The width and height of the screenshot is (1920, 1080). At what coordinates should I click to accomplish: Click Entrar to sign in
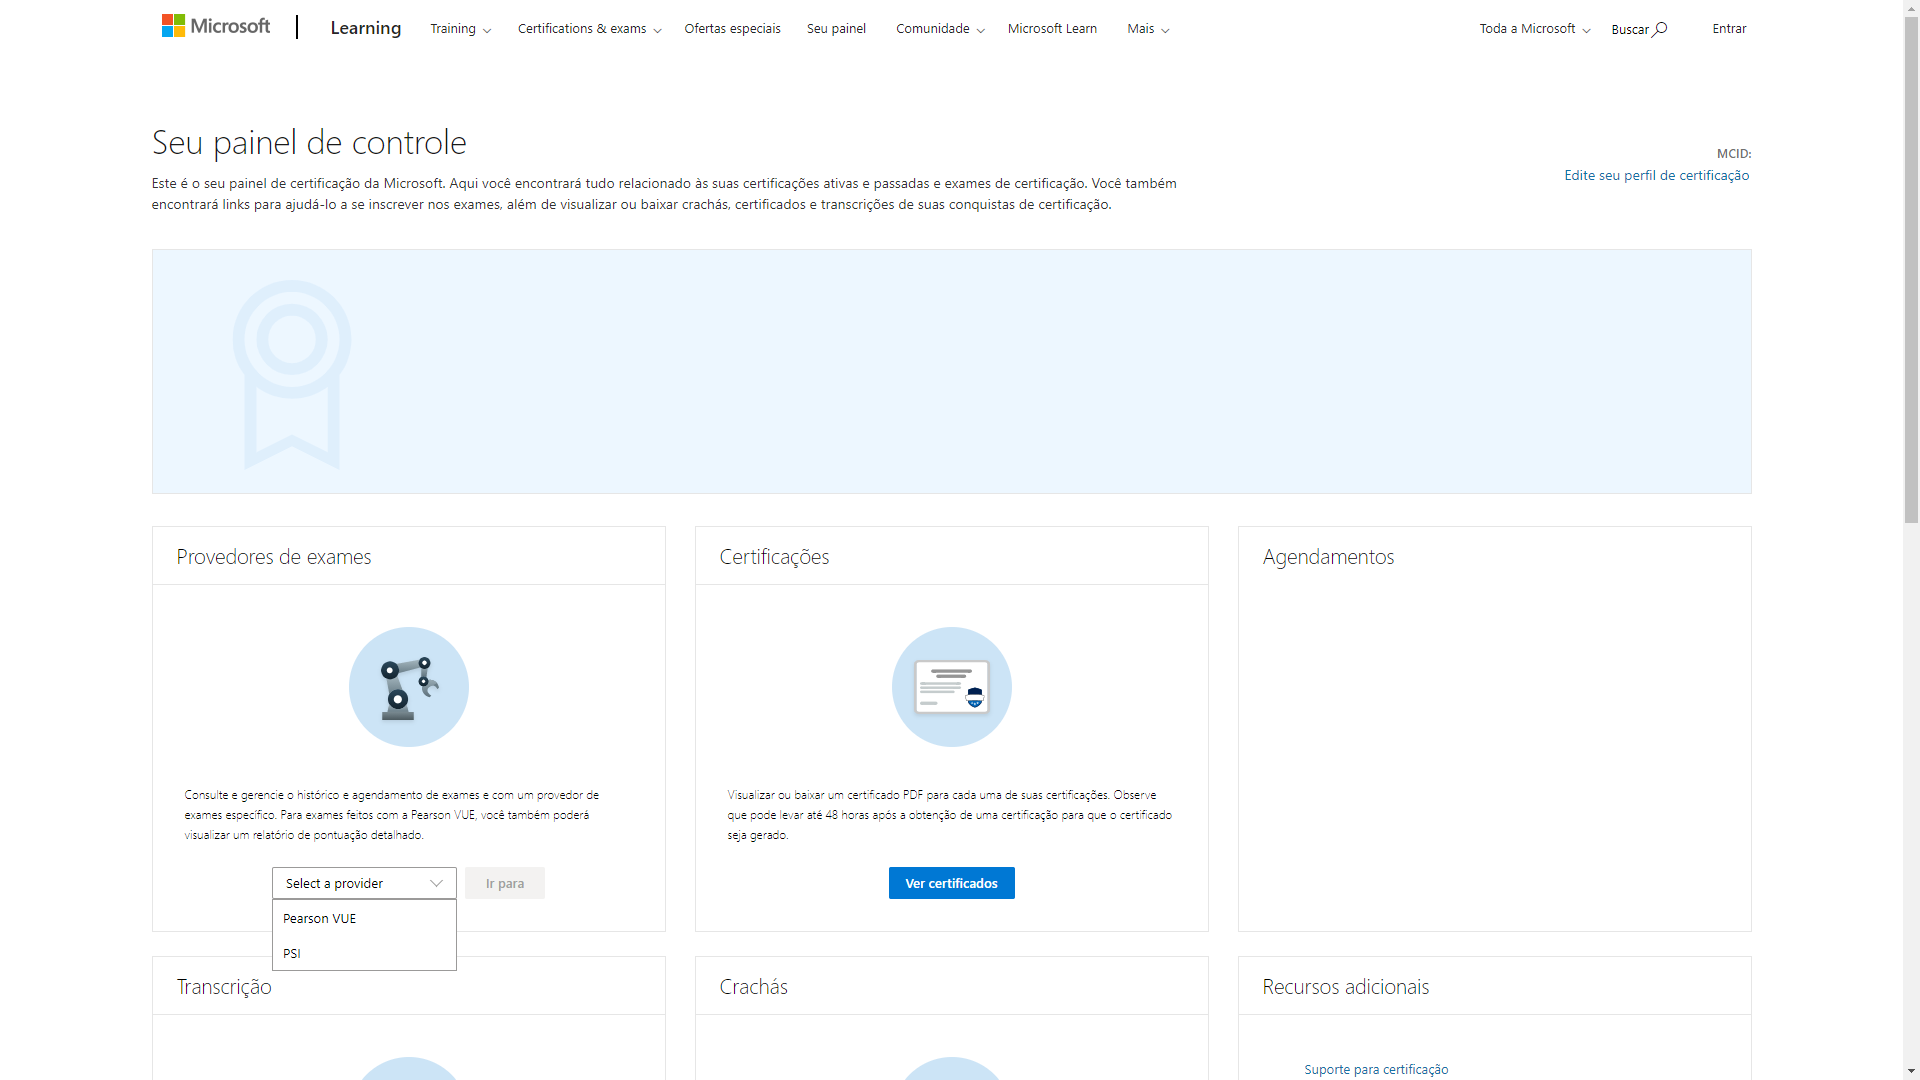click(1729, 29)
